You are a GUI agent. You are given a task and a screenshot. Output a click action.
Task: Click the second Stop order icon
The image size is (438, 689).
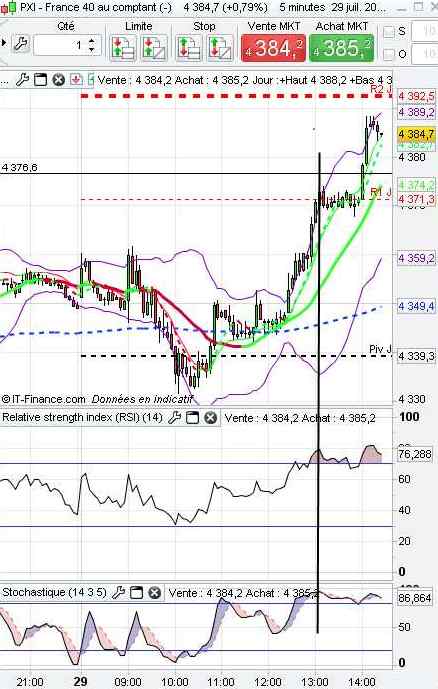pyautogui.click(x=220, y=47)
